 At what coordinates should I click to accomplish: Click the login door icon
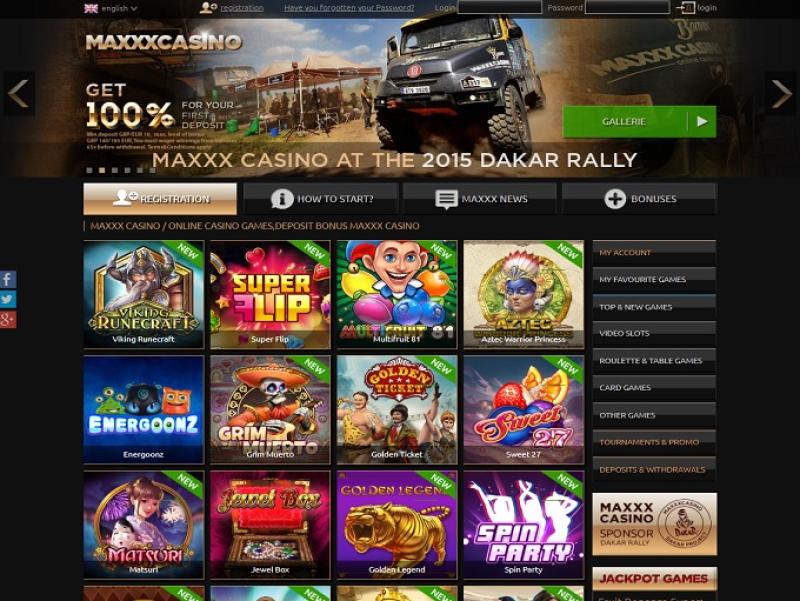click(x=685, y=8)
